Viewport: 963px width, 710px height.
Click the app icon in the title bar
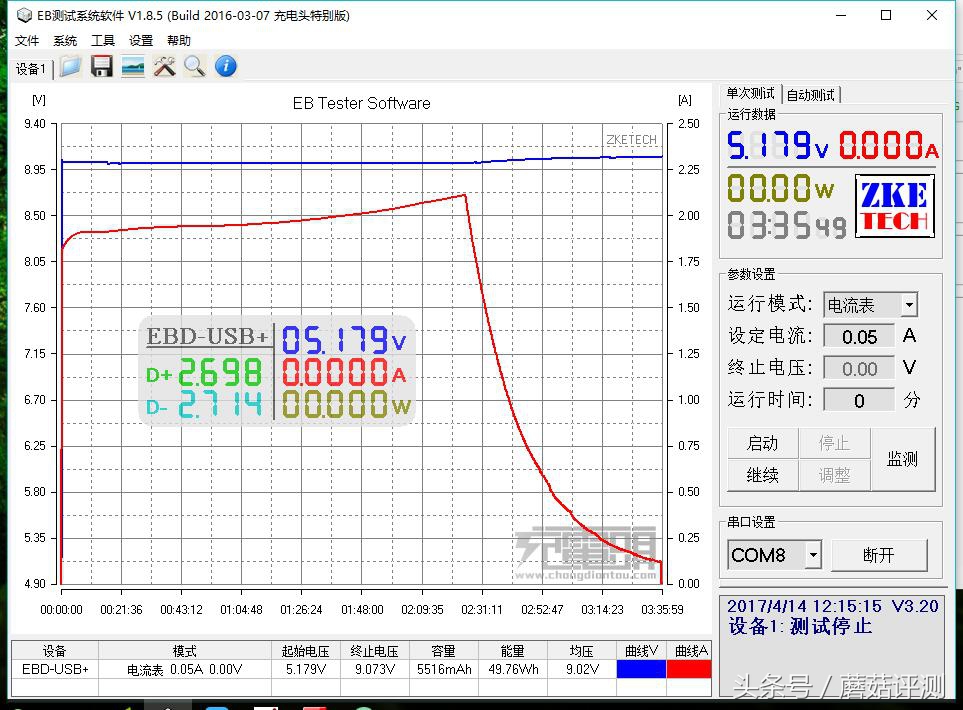[24, 15]
